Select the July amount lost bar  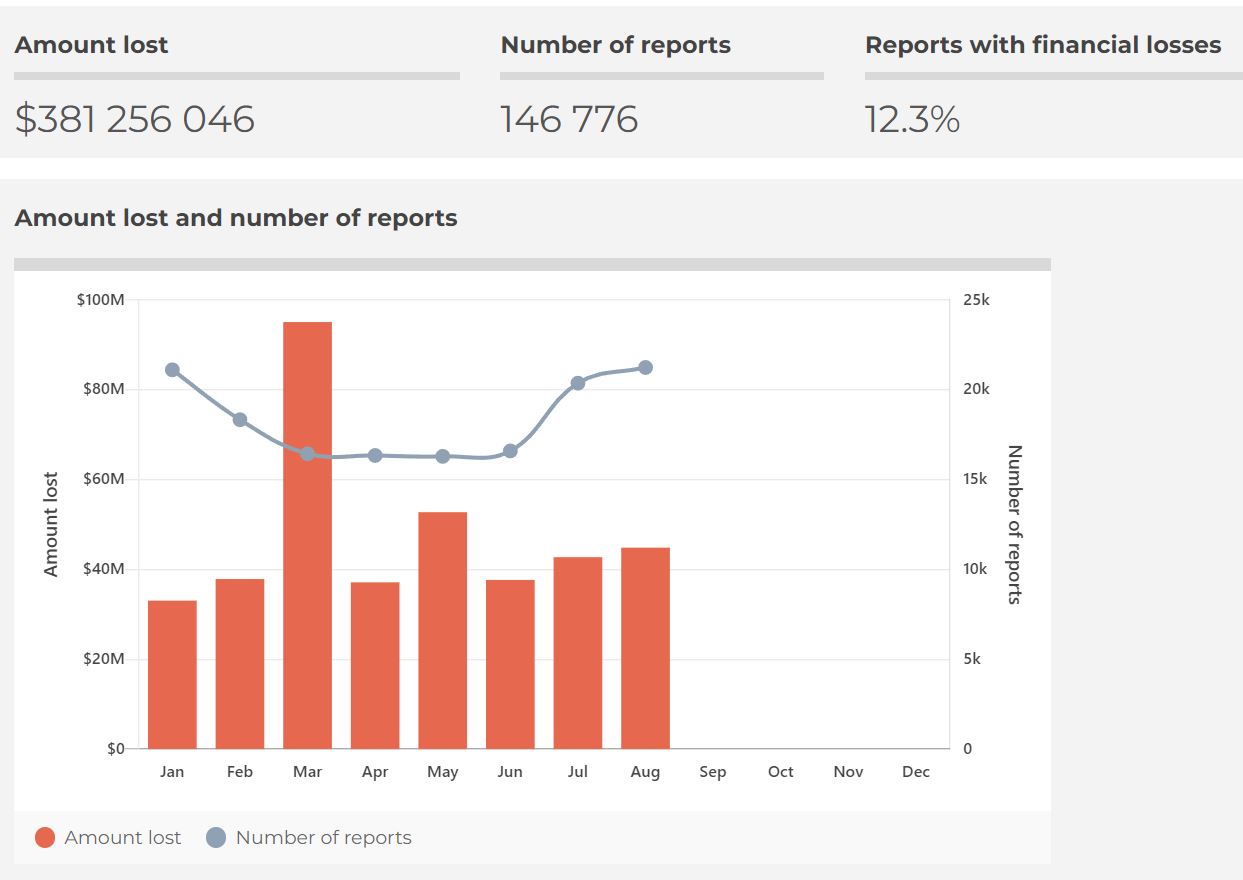coord(578,653)
